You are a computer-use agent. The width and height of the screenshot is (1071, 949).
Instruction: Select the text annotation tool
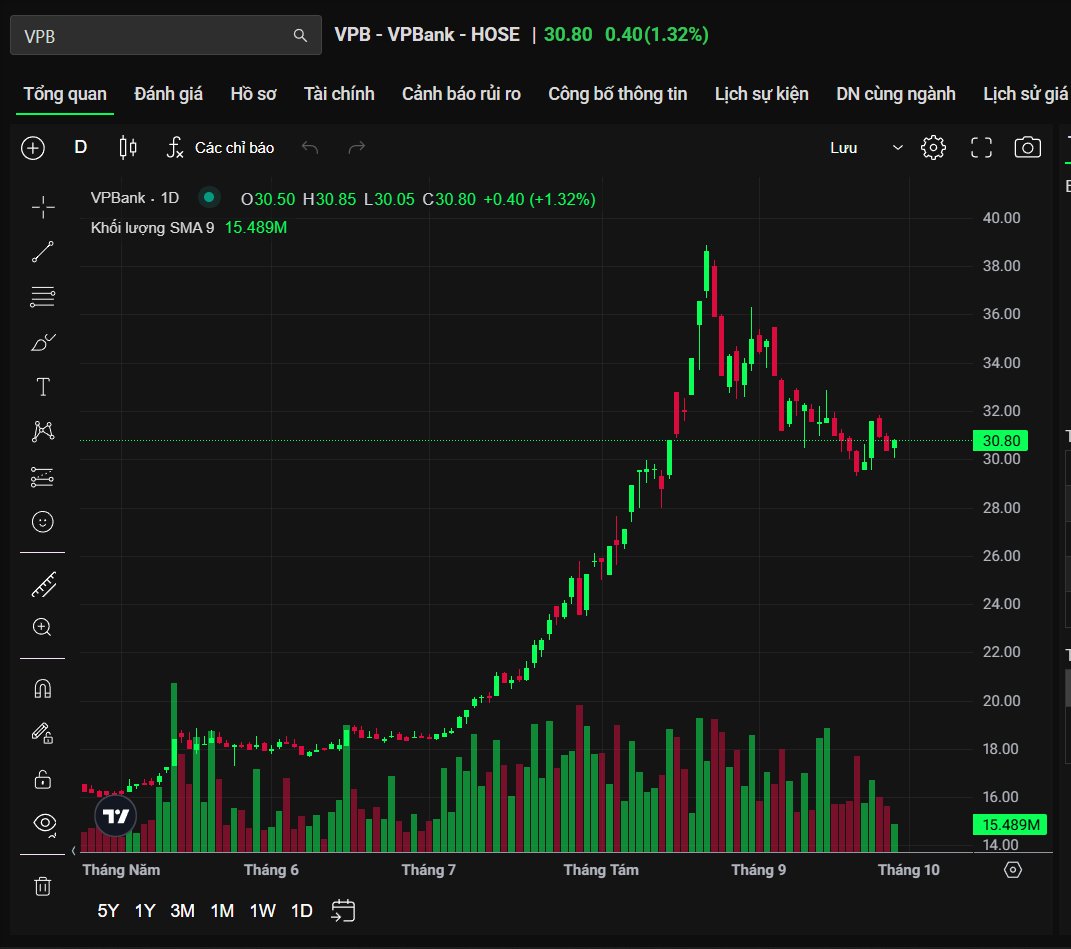[x=43, y=387]
